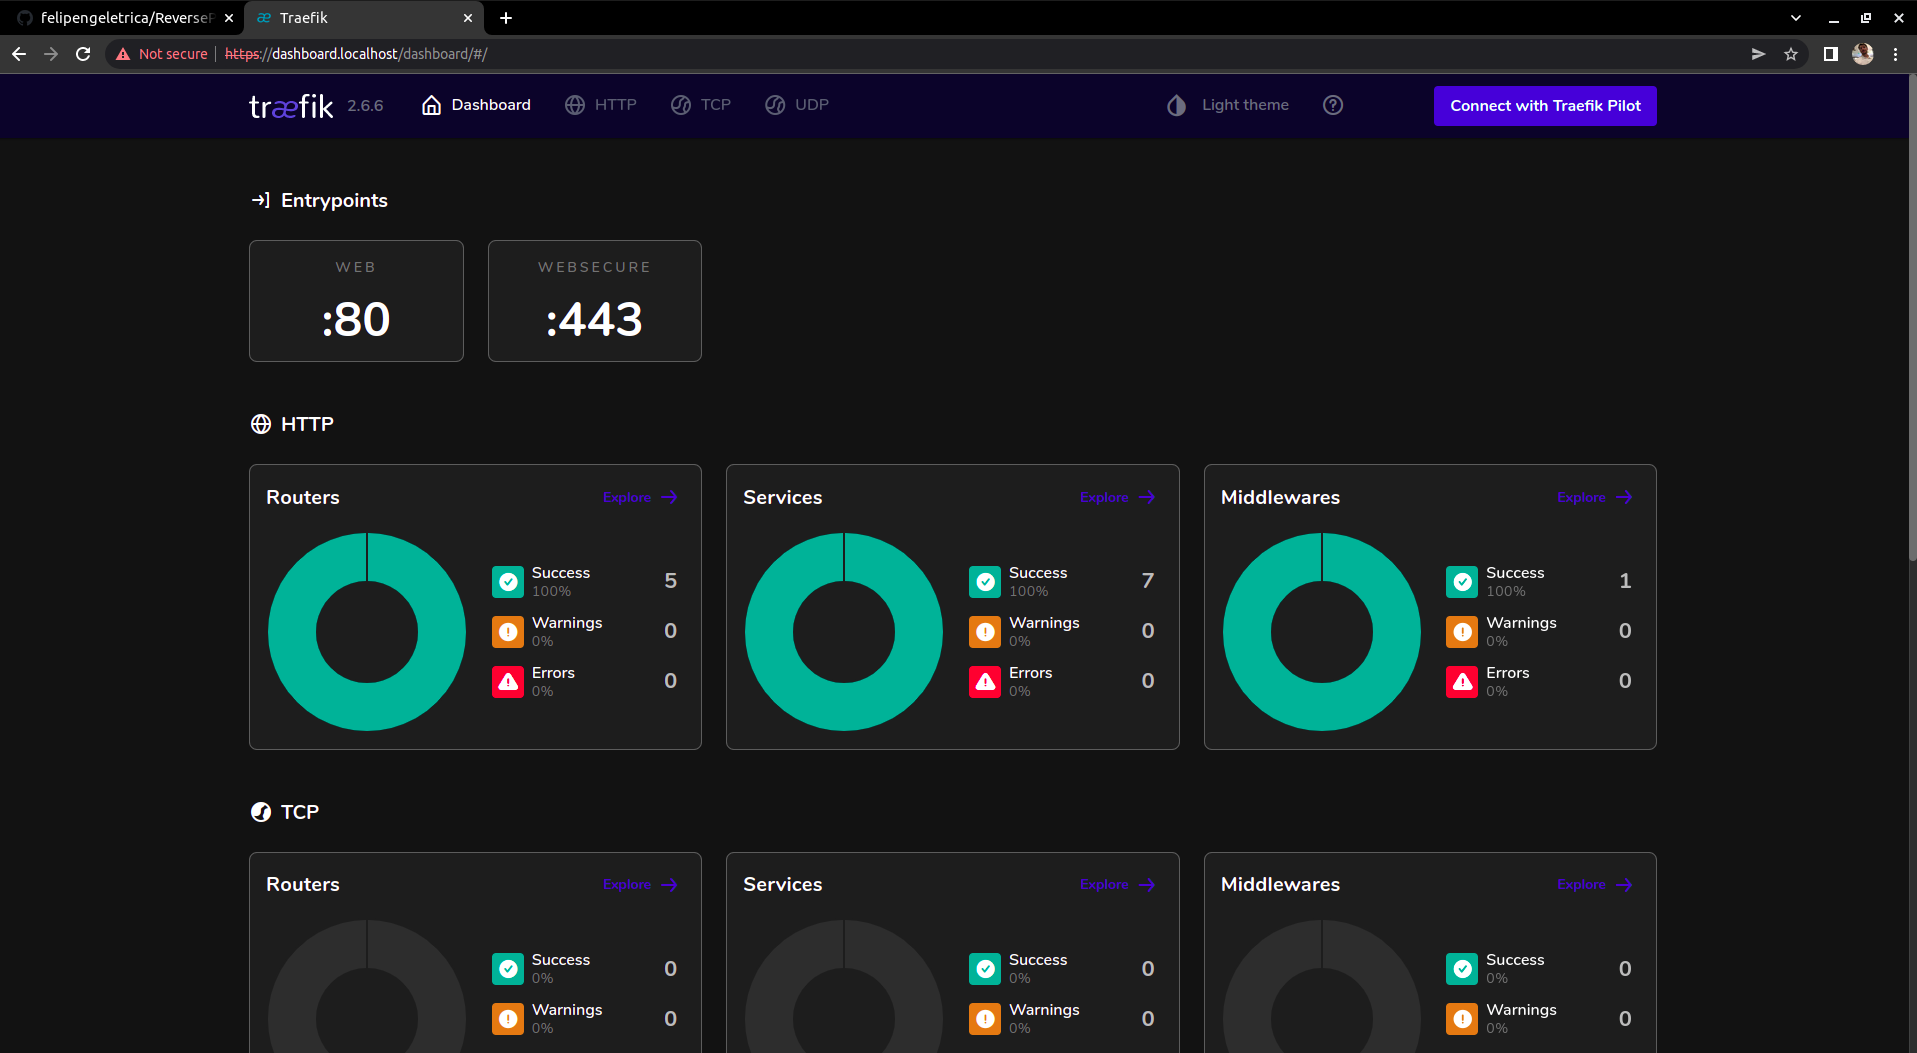The width and height of the screenshot is (1917, 1053).
Task: Click the WEBSECURE :443 entrypoint card
Action: click(595, 301)
